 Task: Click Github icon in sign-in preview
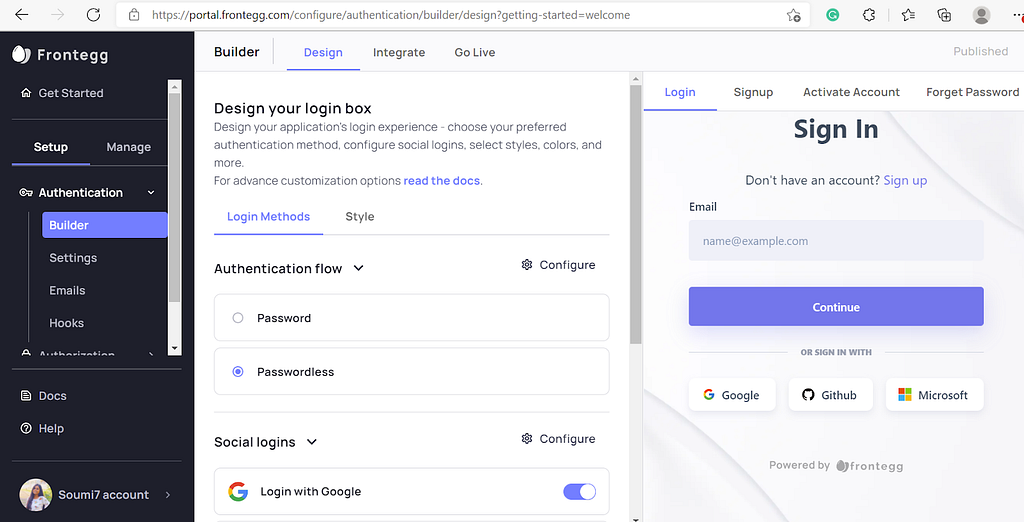pos(808,395)
